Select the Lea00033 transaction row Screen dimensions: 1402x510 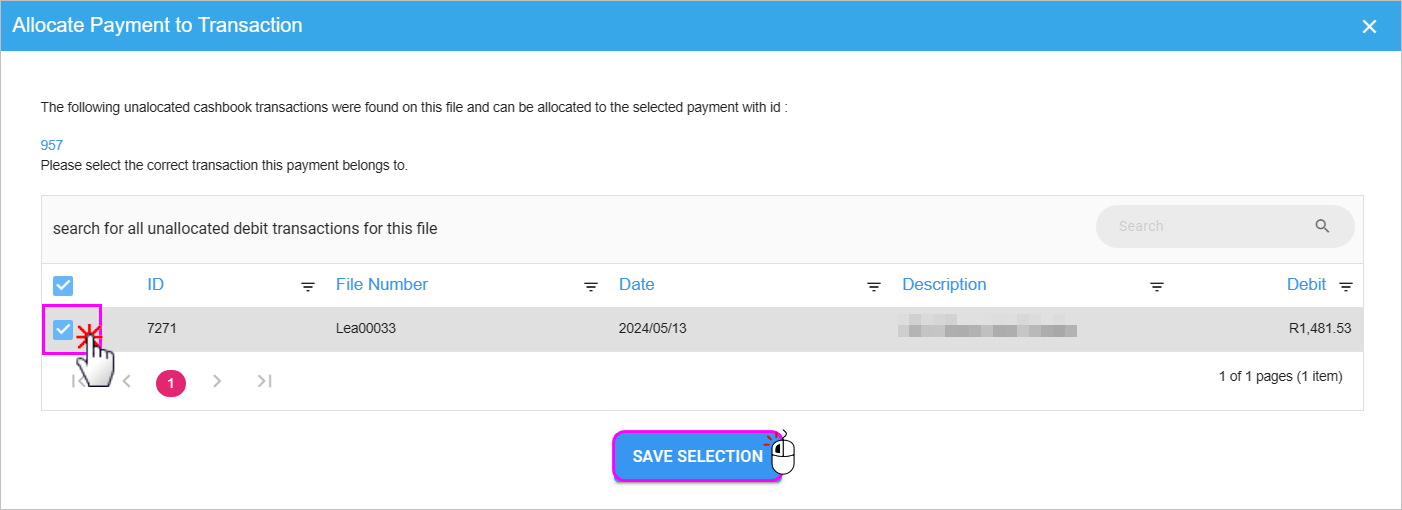point(702,329)
